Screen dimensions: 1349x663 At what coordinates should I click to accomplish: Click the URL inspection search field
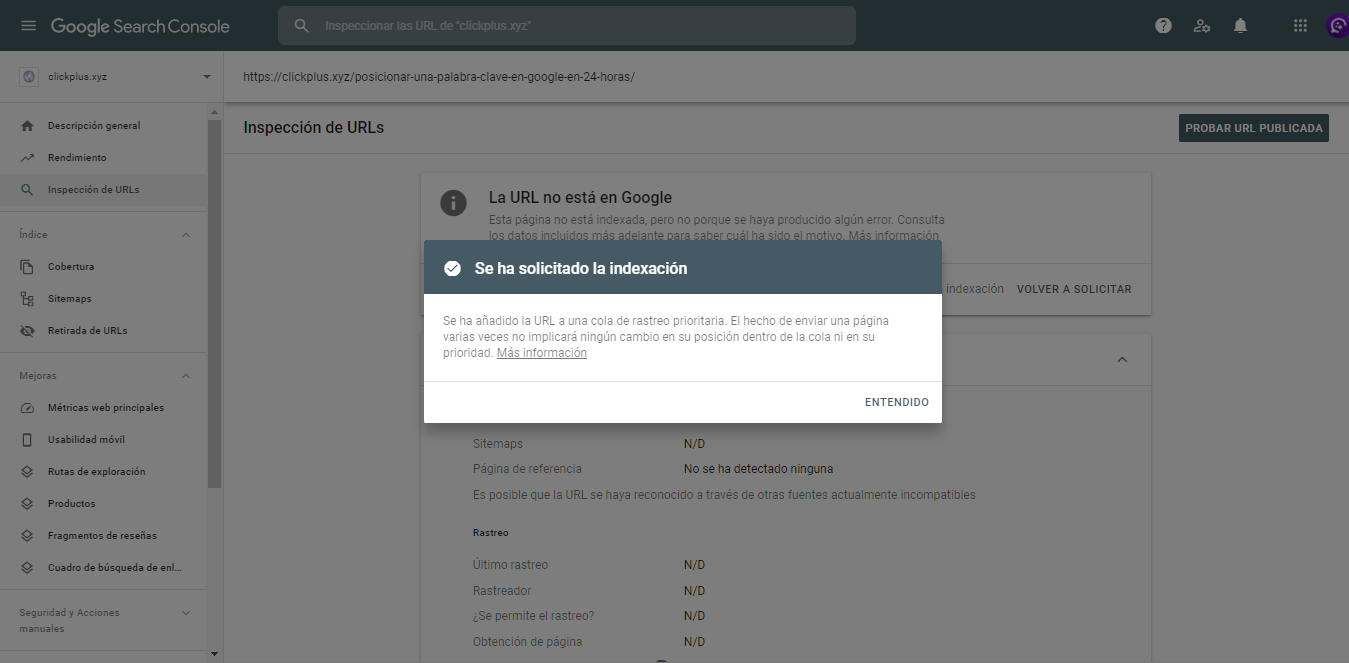tap(566, 25)
